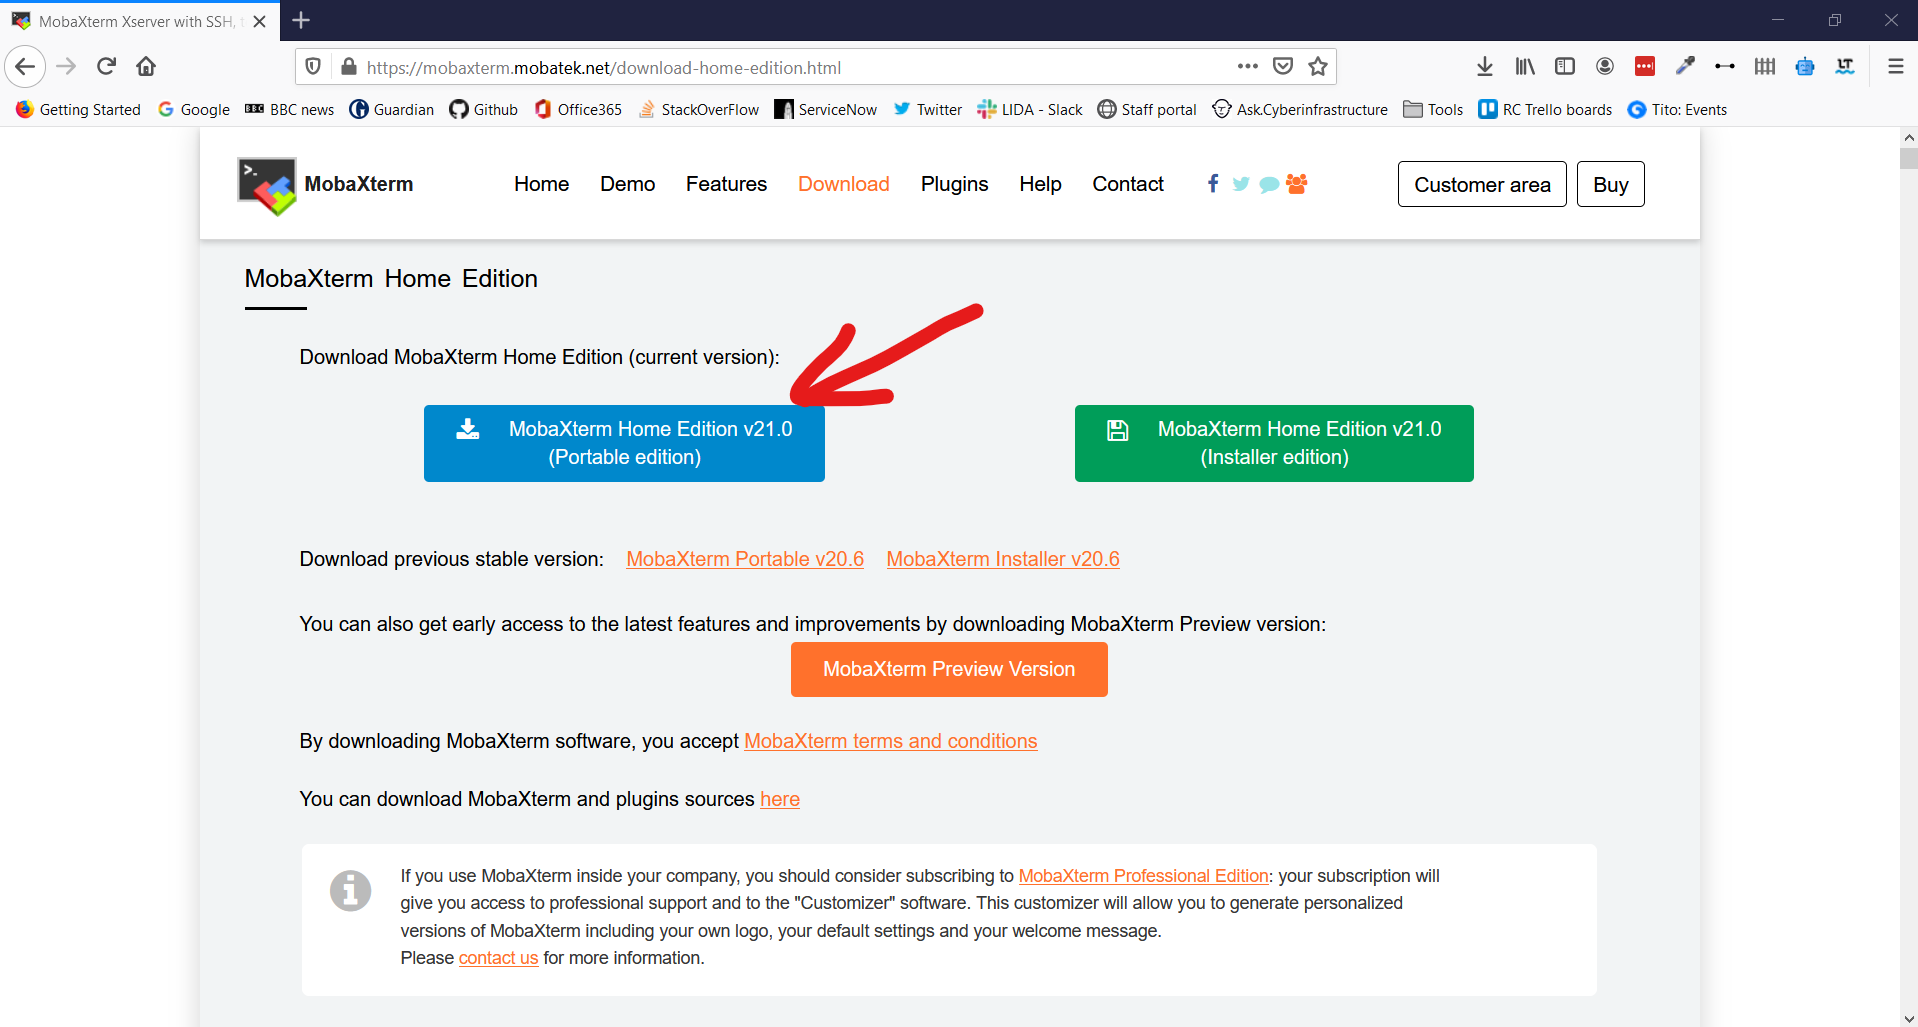The height and width of the screenshot is (1027, 1918).
Task: Open the Library toolbar icon
Action: tap(1525, 67)
